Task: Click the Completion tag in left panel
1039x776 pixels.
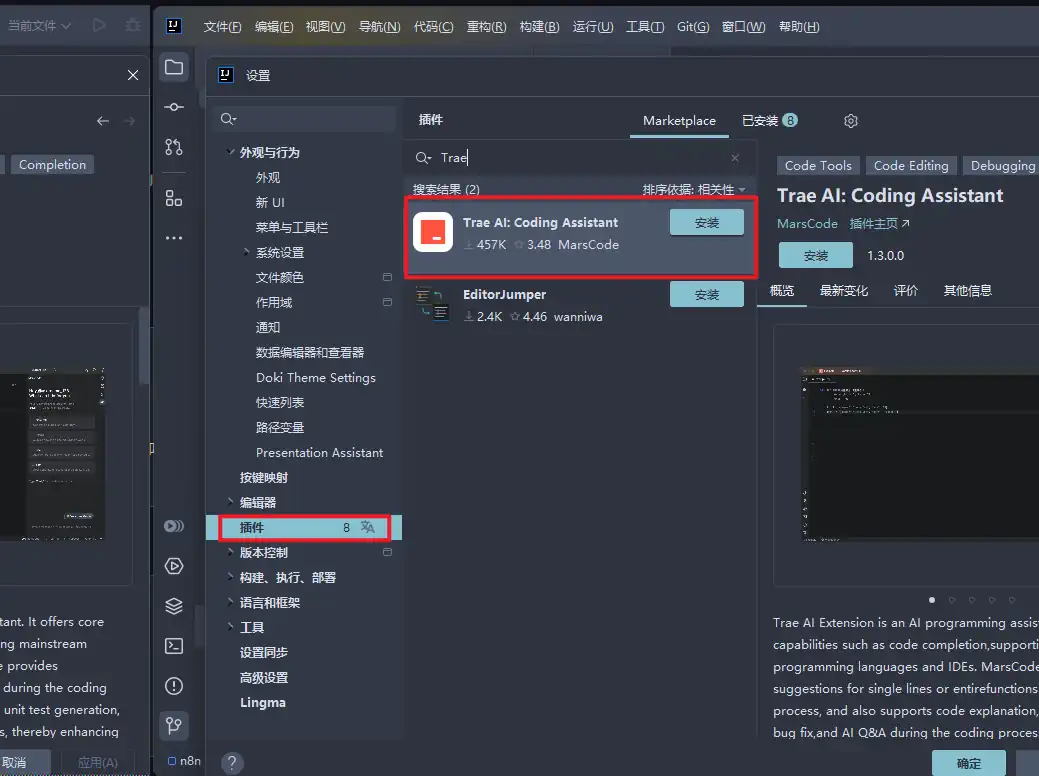Action: click(52, 164)
